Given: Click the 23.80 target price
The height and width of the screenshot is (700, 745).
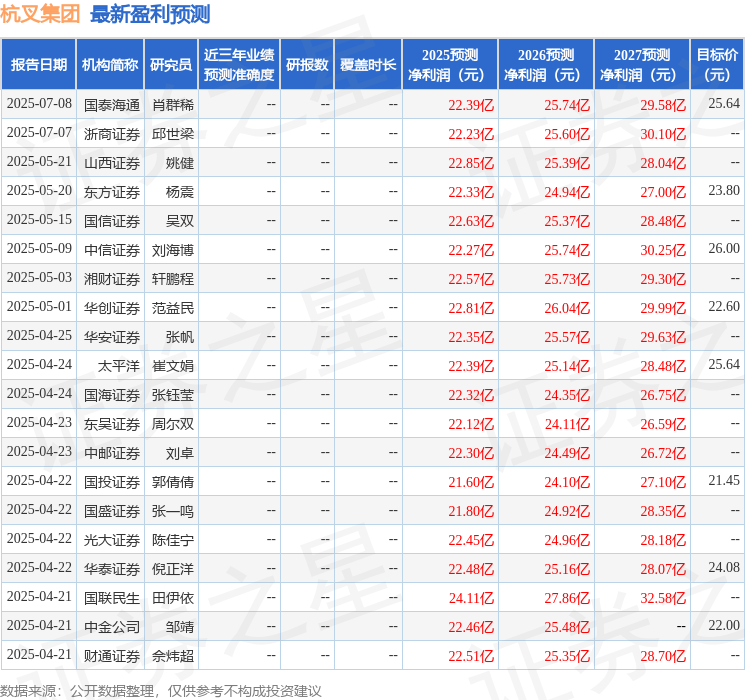Looking at the screenshot, I should click(x=724, y=191).
